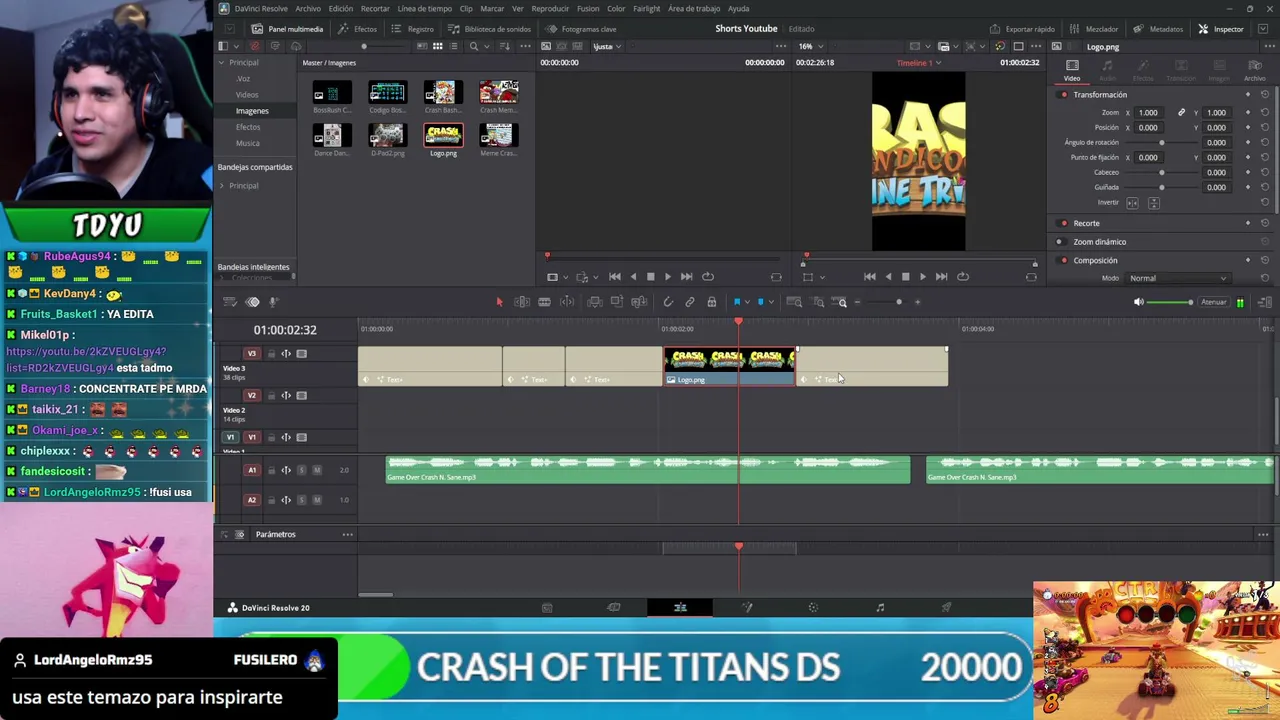Reset the Recorte section
This screenshot has height=720, width=1280.
click(x=1265, y=223)
